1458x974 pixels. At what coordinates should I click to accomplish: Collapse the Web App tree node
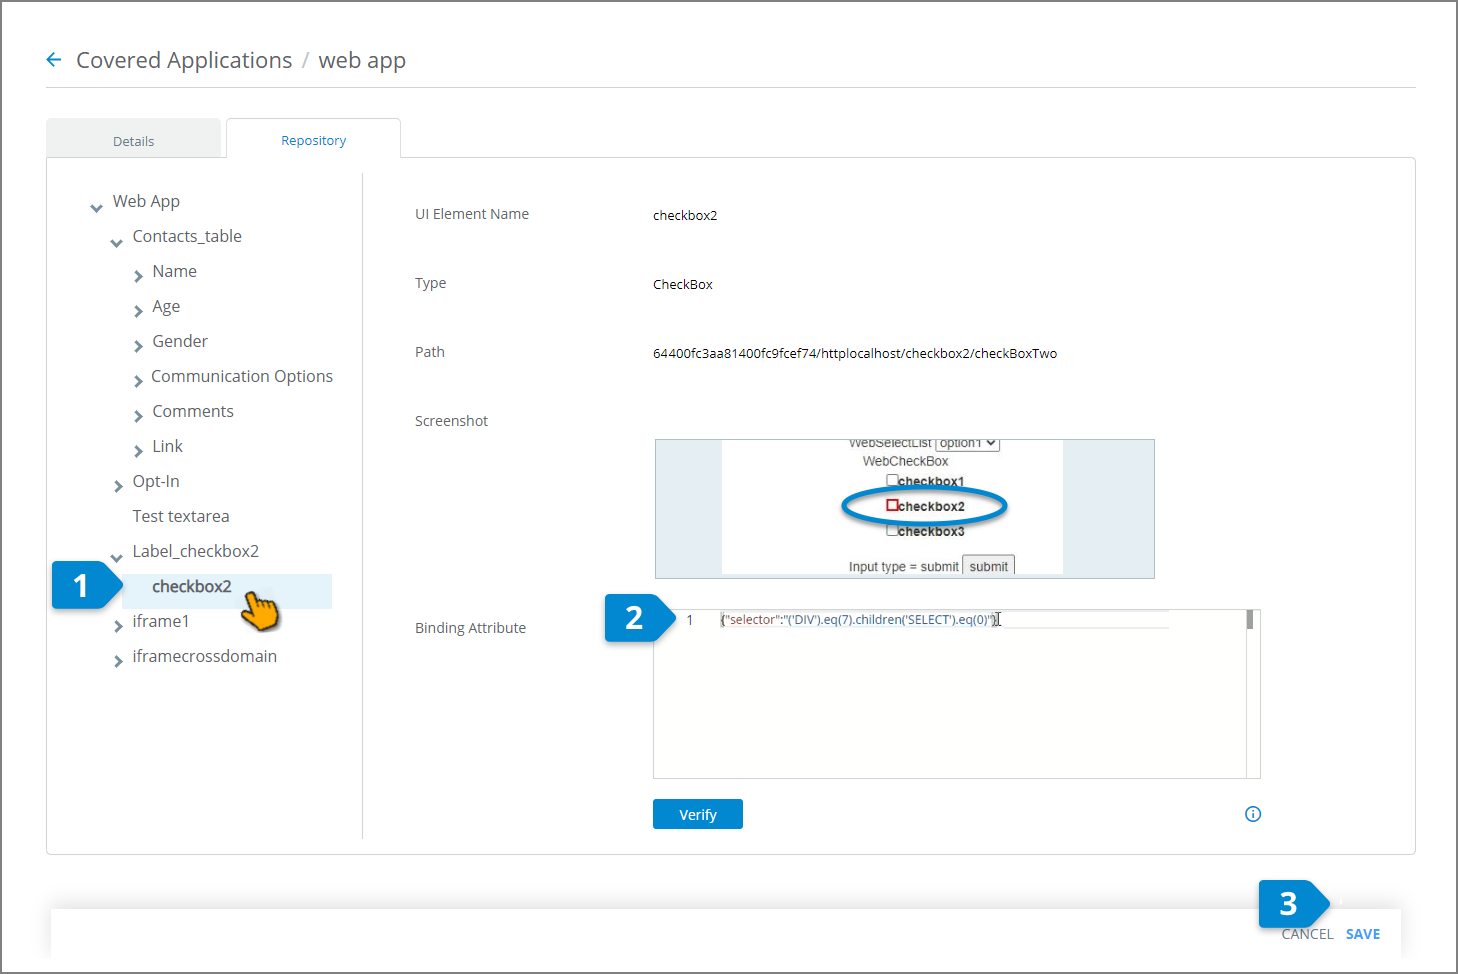click(96, 208)
